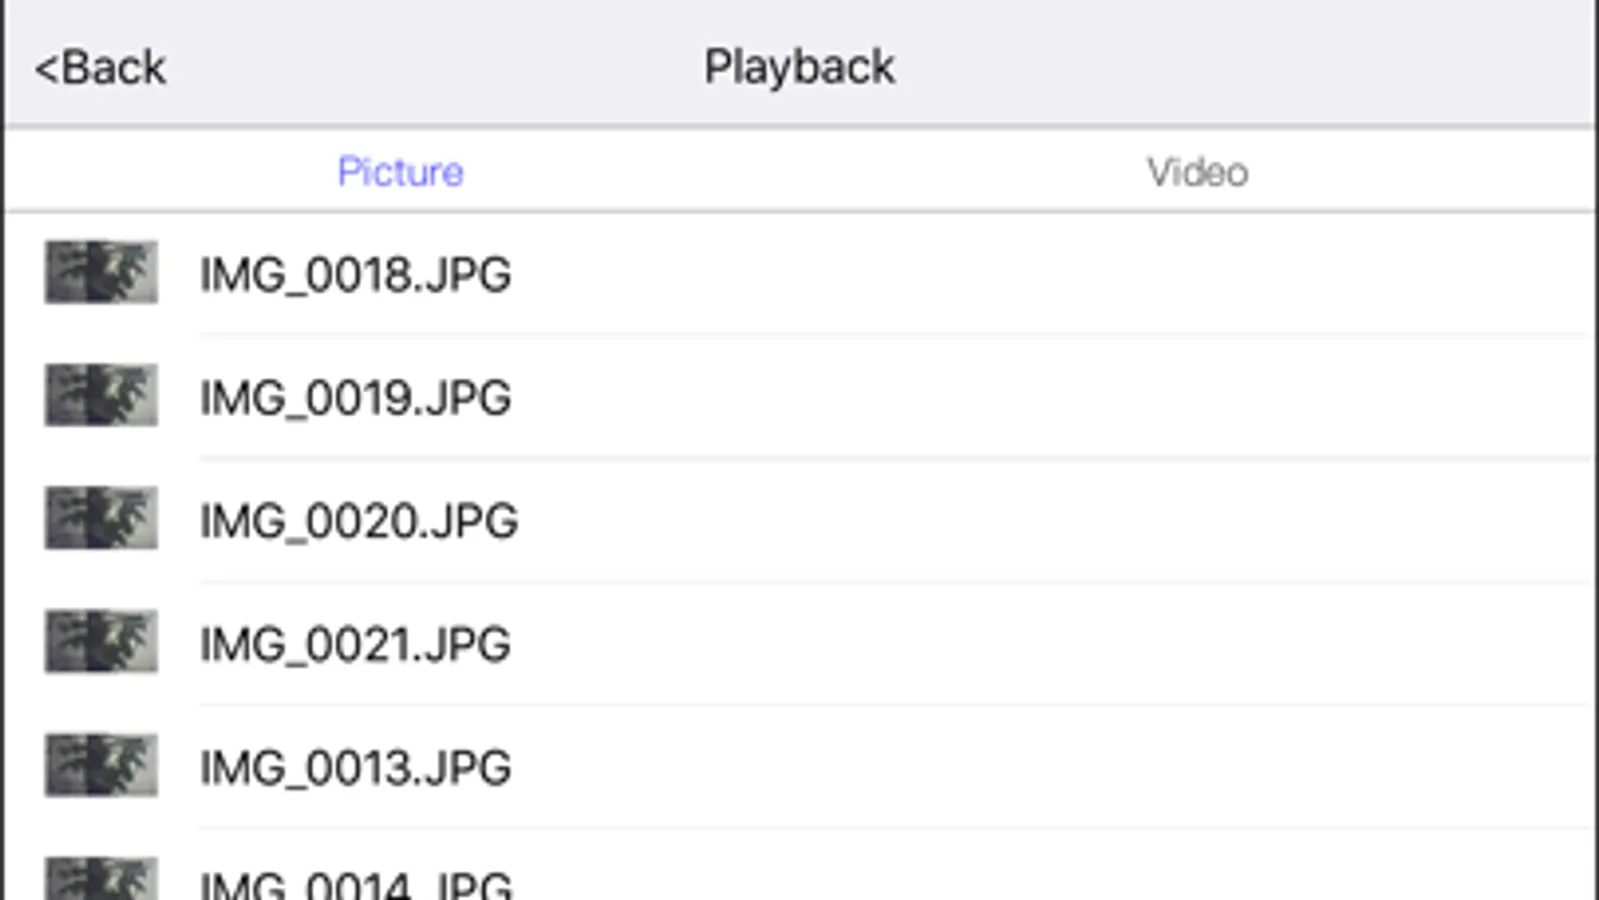View the IMG_0021.JPG thumbnail
Viewport: 1599px width, 900px height.
pos(101,641)
